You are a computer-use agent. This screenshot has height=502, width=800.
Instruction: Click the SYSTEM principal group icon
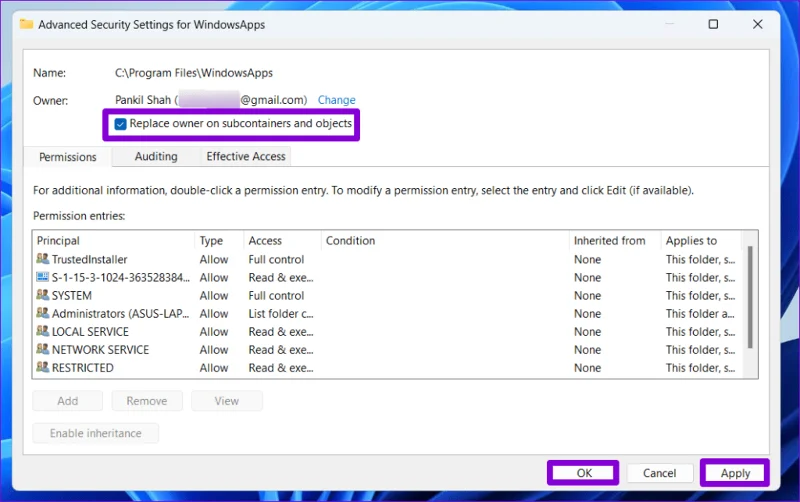coord(43,295)
